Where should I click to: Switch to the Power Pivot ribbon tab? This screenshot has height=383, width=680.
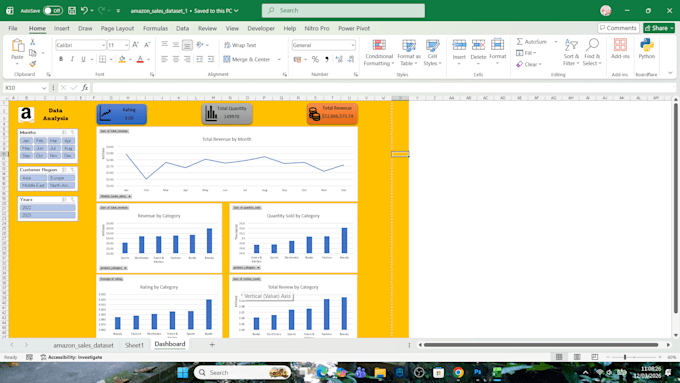(354, 28)
